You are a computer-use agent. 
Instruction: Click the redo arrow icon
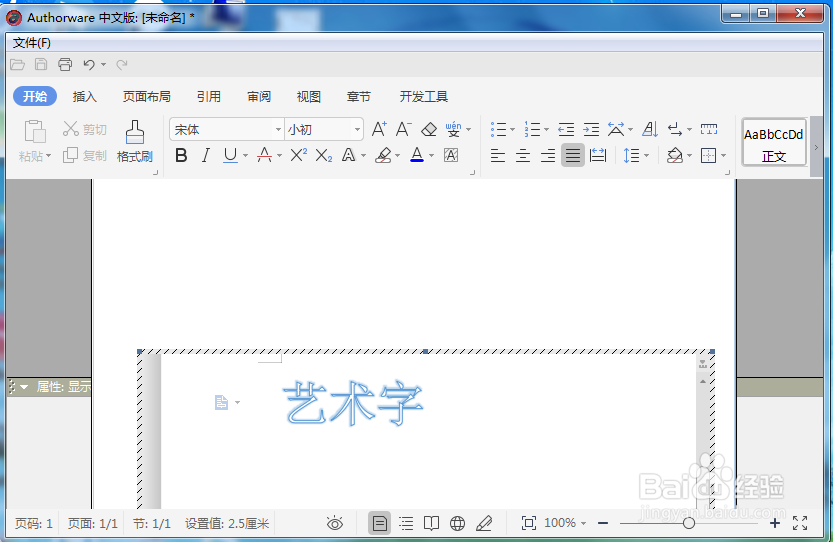coord(122,65)
